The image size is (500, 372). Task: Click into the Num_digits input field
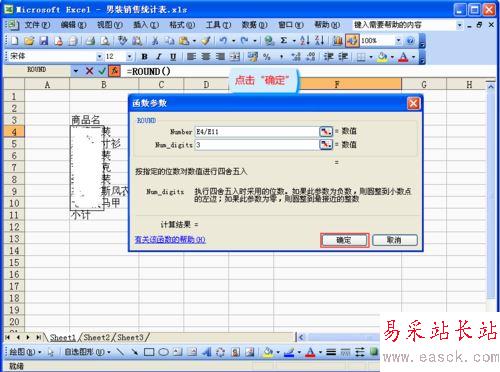(257, 144)
